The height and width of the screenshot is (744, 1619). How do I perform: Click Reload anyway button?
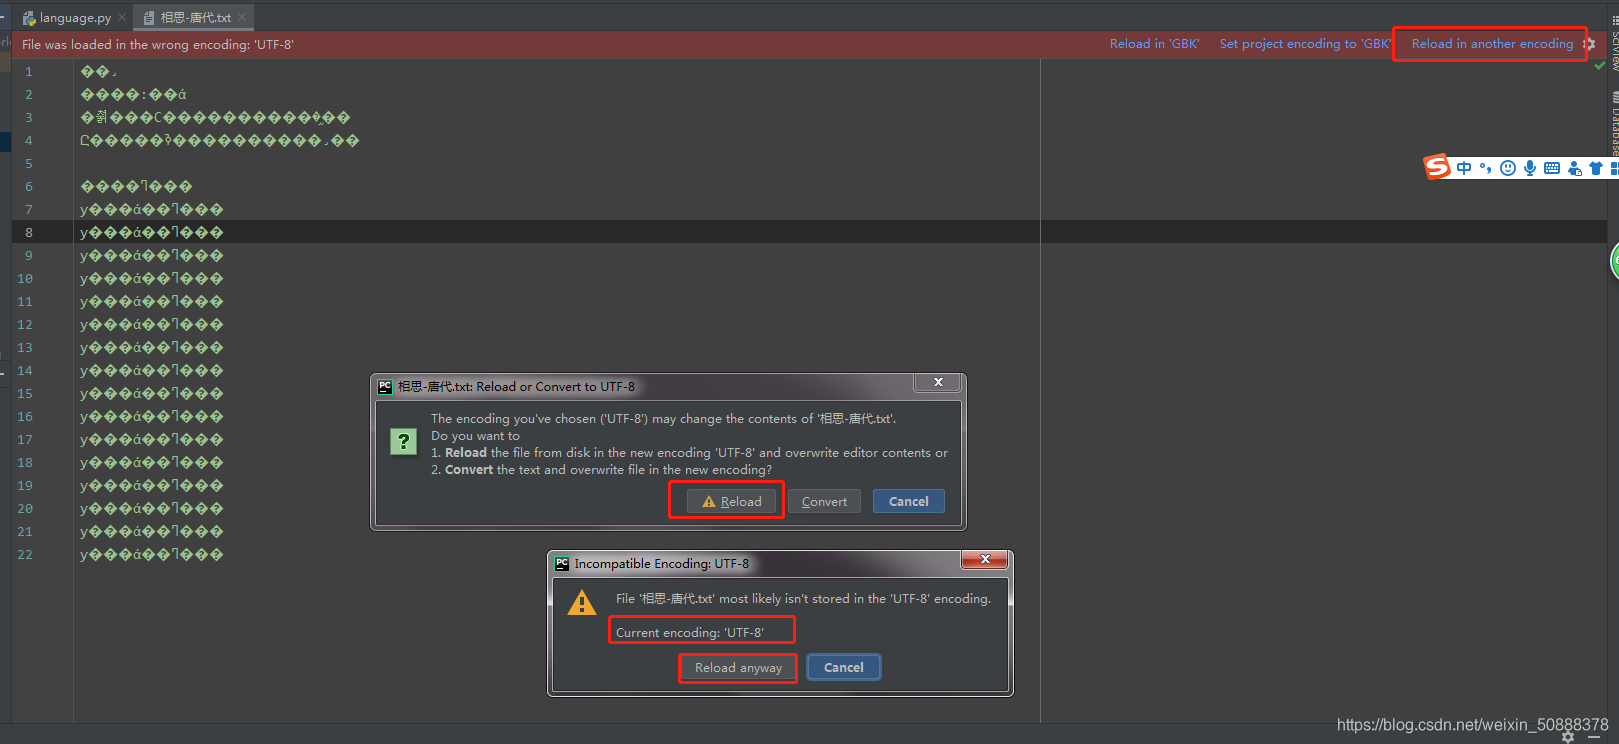738,667
